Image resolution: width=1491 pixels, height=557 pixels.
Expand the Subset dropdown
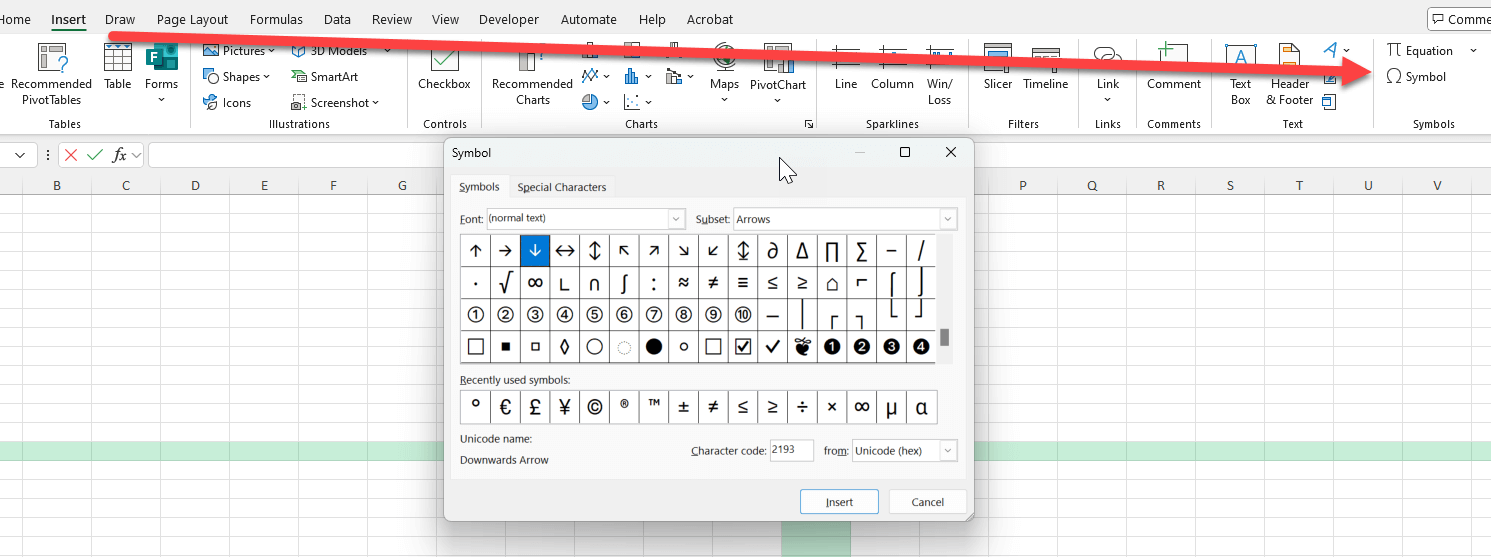pyautogui.click(x=947, y=219)
